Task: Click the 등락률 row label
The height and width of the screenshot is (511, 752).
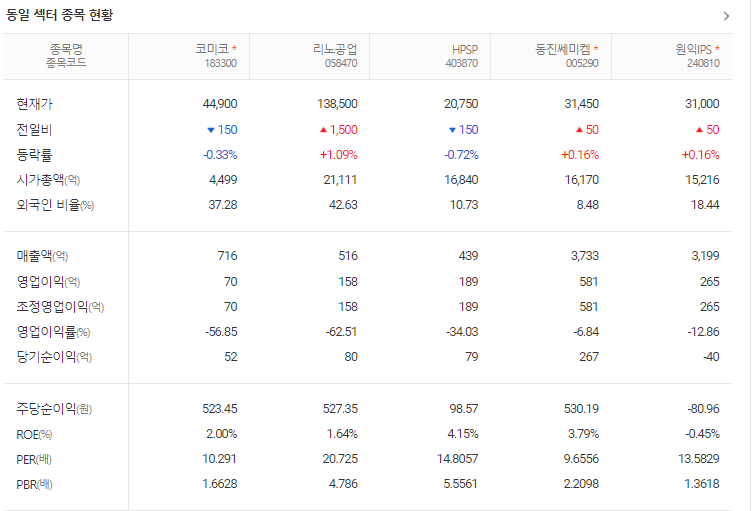Action: coord(34,155)
